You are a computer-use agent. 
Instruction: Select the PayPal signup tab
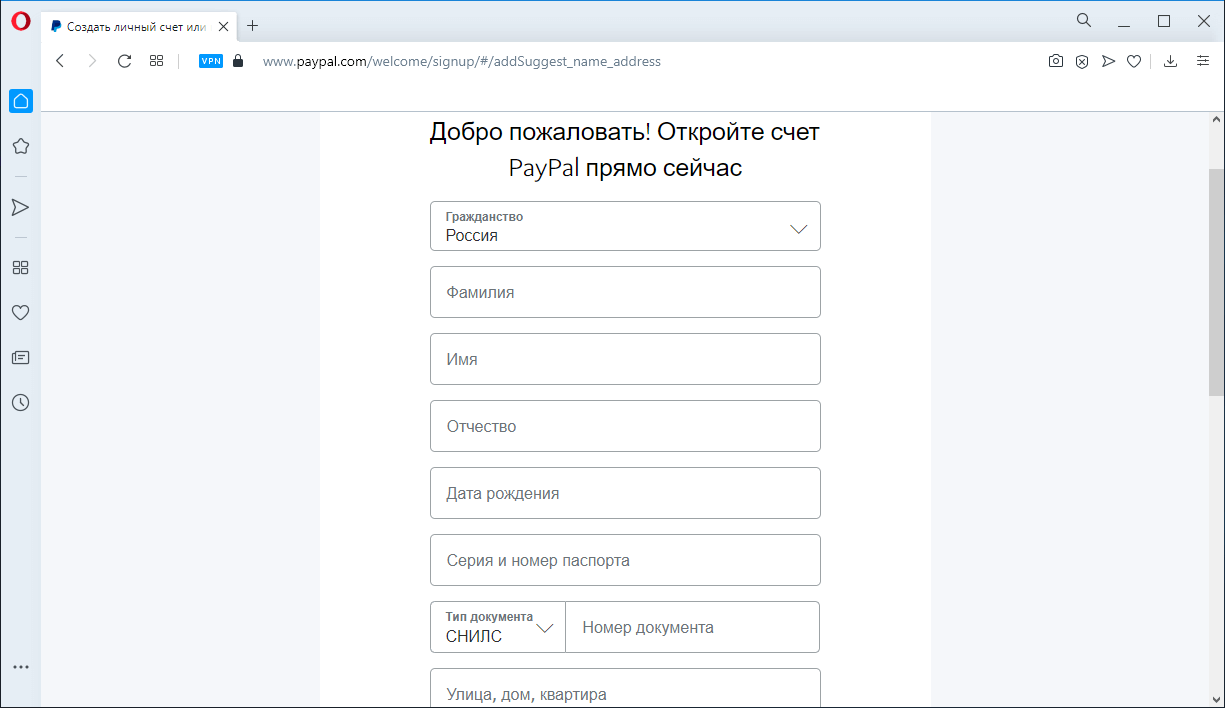[x=140, y=26]
